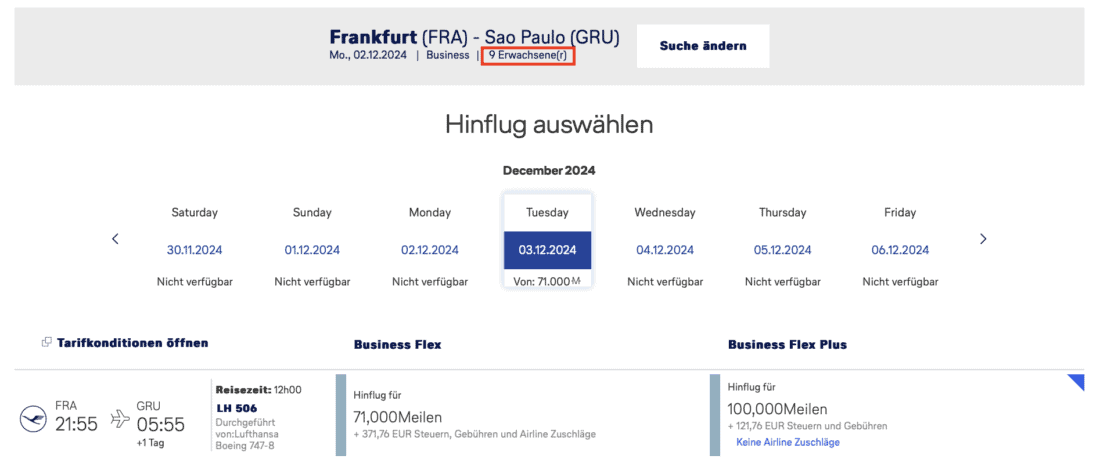Select Friday 06.12.2024 date tab
This screenshot has height=463, width=1100.
point(900,250)
